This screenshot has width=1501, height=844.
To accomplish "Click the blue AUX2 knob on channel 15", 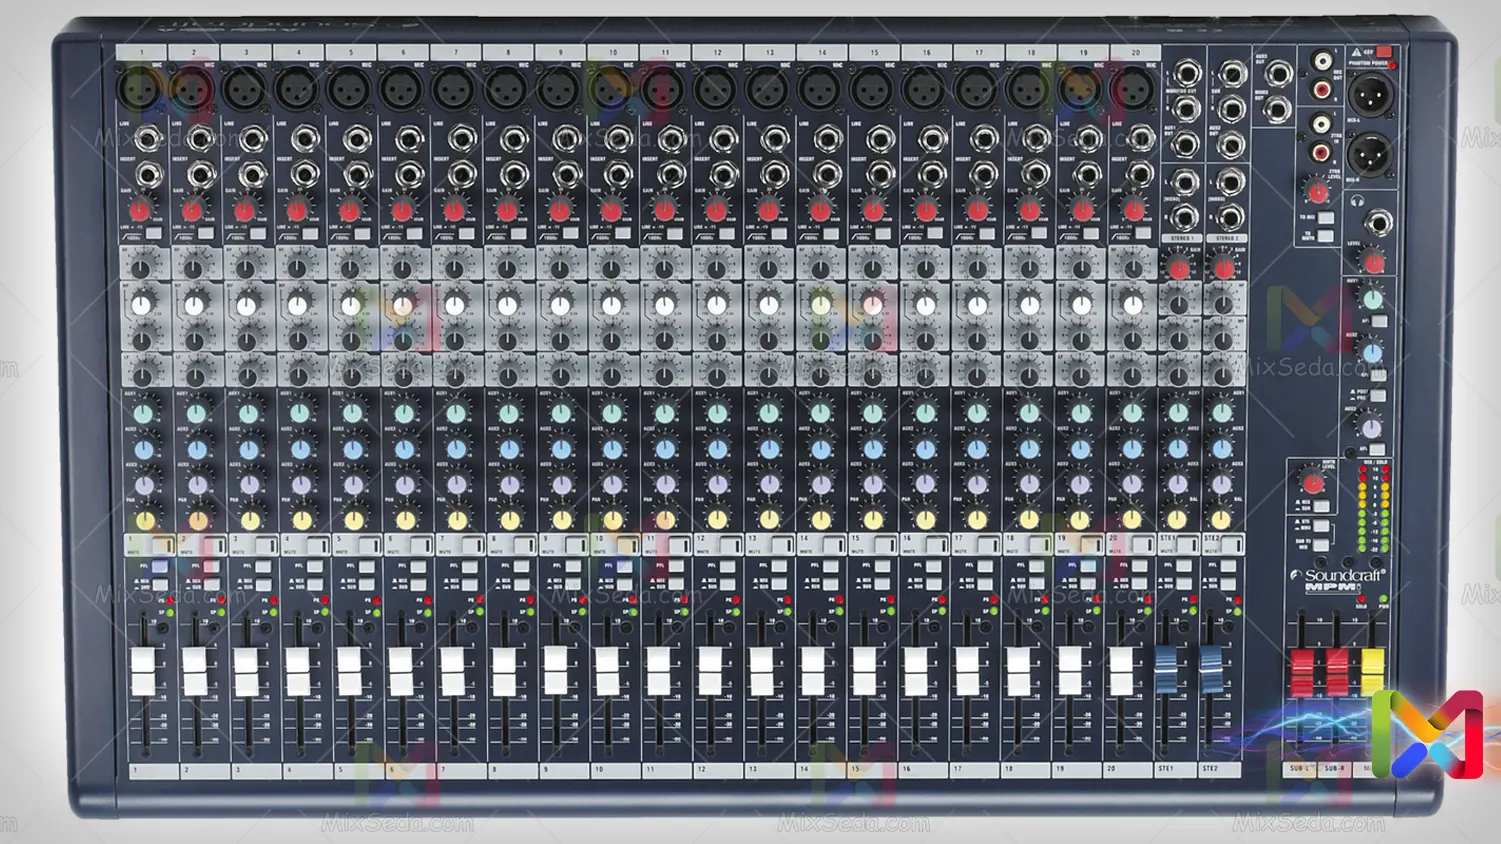I will [873, 449].
